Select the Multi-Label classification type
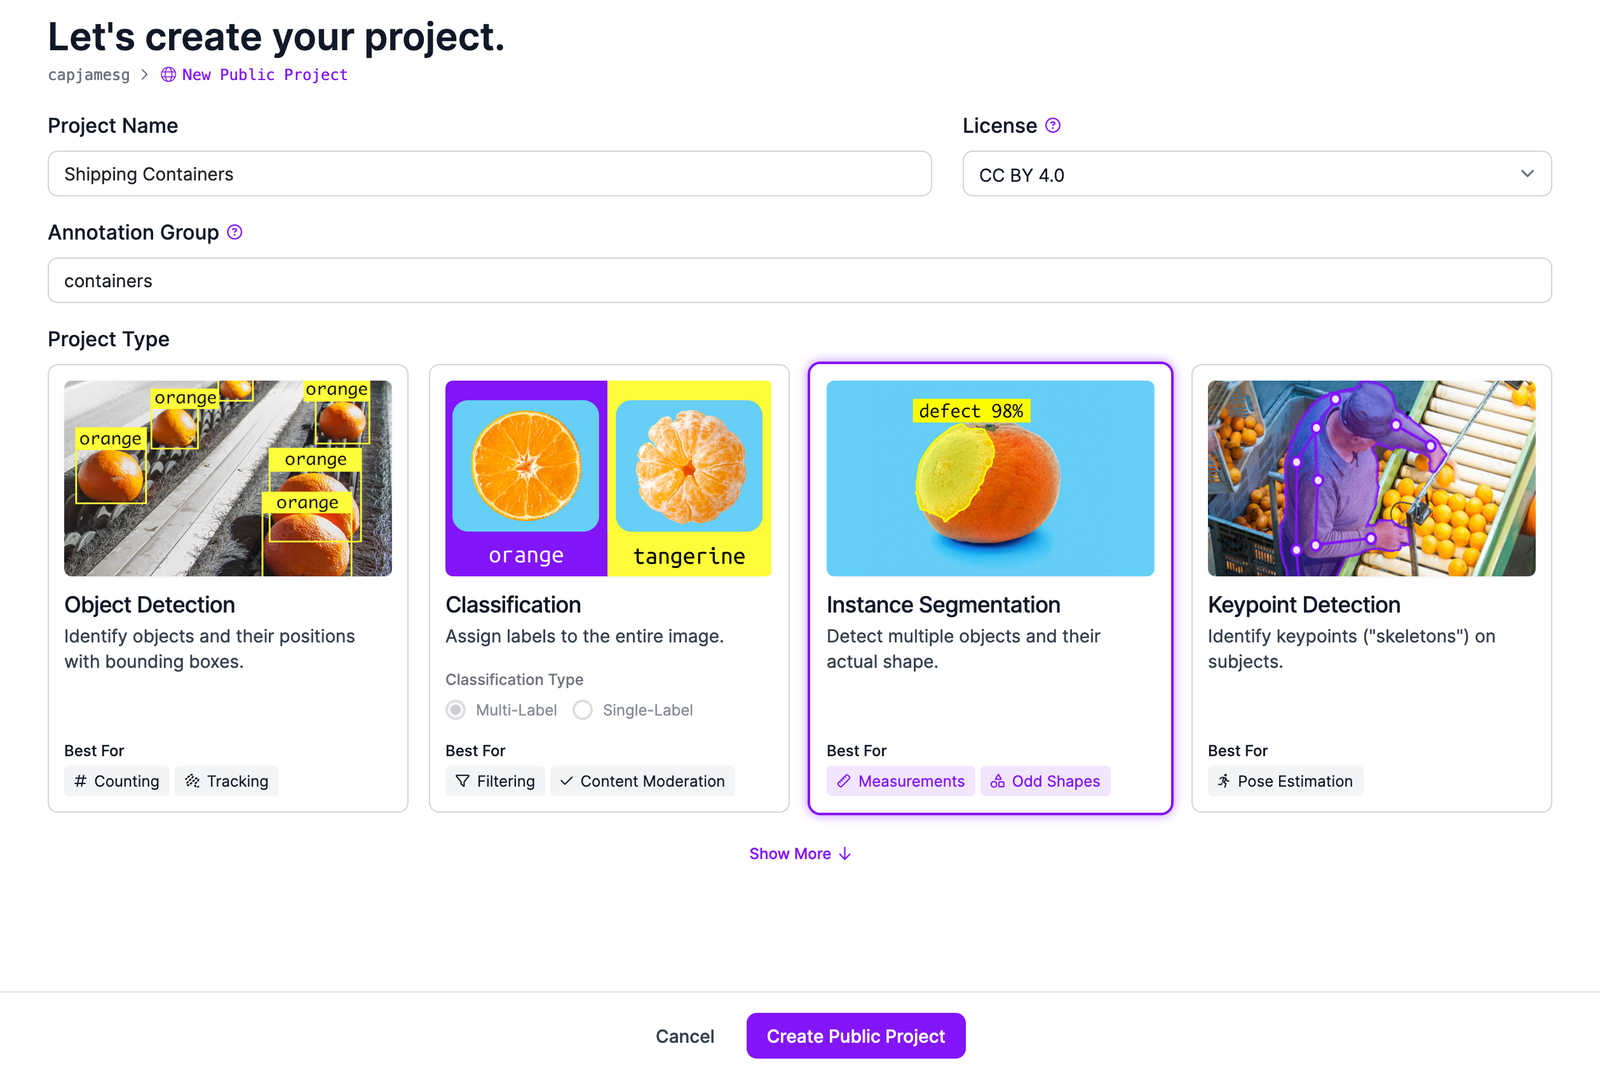 [x=456, y=710]
